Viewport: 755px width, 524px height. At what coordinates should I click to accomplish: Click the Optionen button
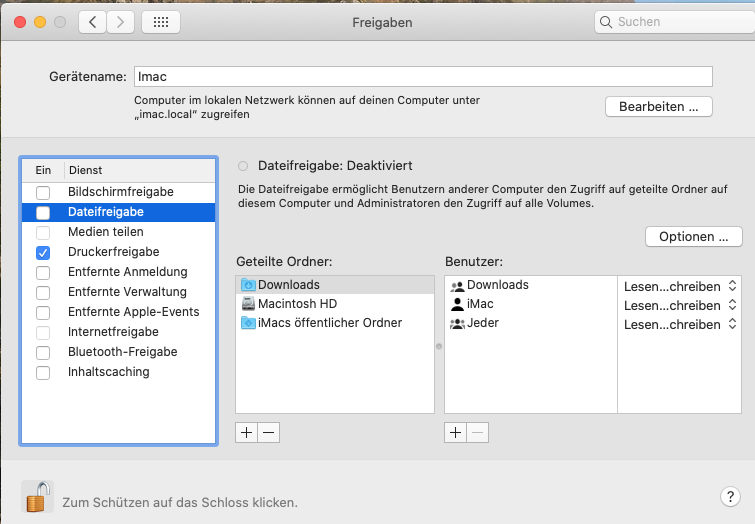coord(693,237)
